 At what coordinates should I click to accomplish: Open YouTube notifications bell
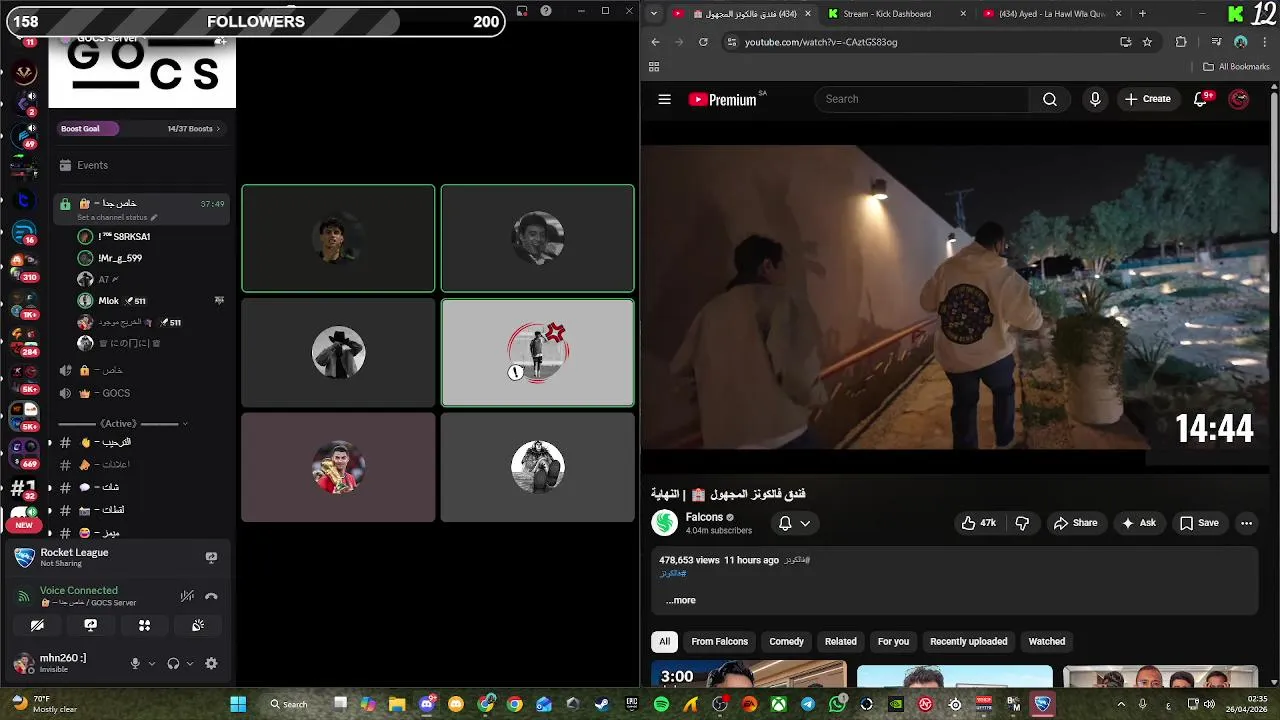tap(1201, 99)
